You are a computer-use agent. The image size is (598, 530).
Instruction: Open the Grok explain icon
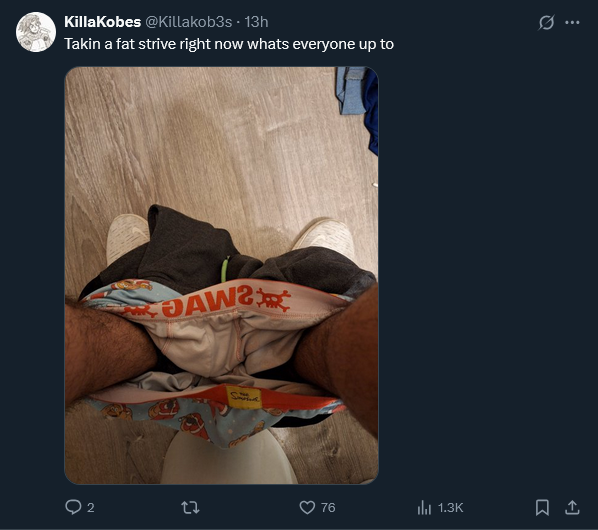pyautogui.click(x=546, y=22)
